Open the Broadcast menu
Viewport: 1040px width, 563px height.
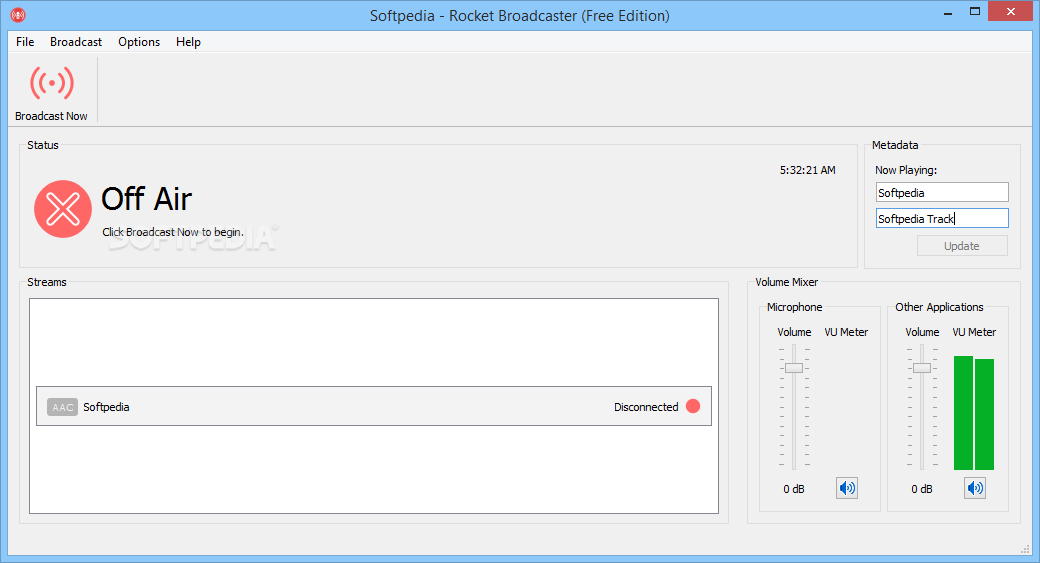(x=76, y=42)
